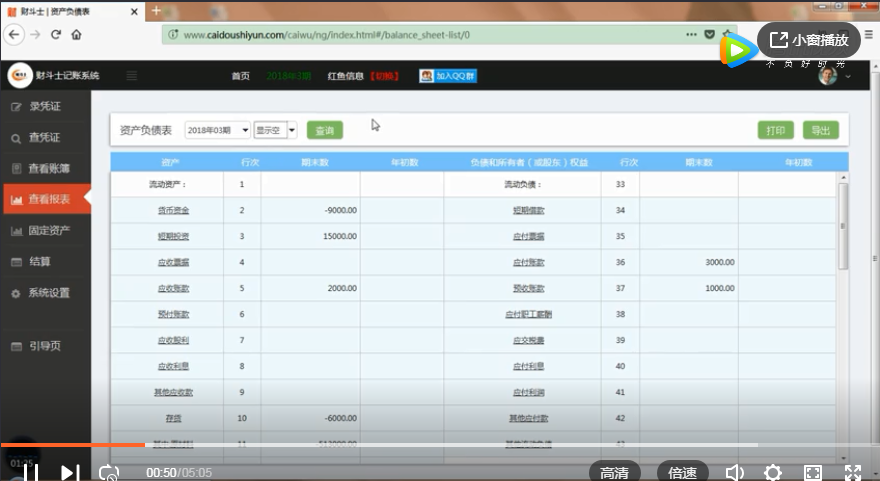Skip to the next video
This screenshot has width=880, height=481.
[x=70, y=473]
